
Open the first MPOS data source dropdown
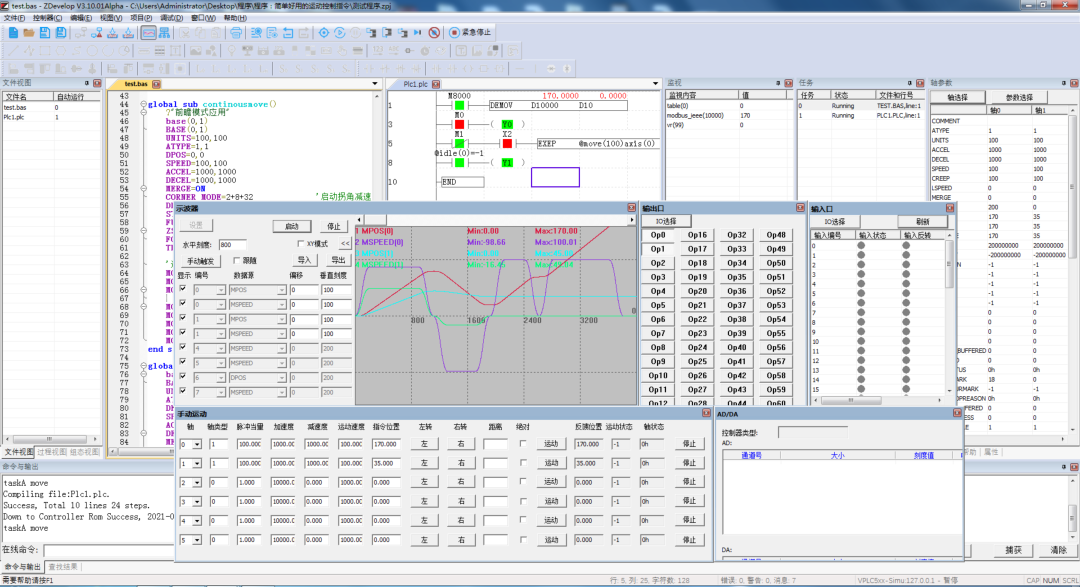pos(283,290)
